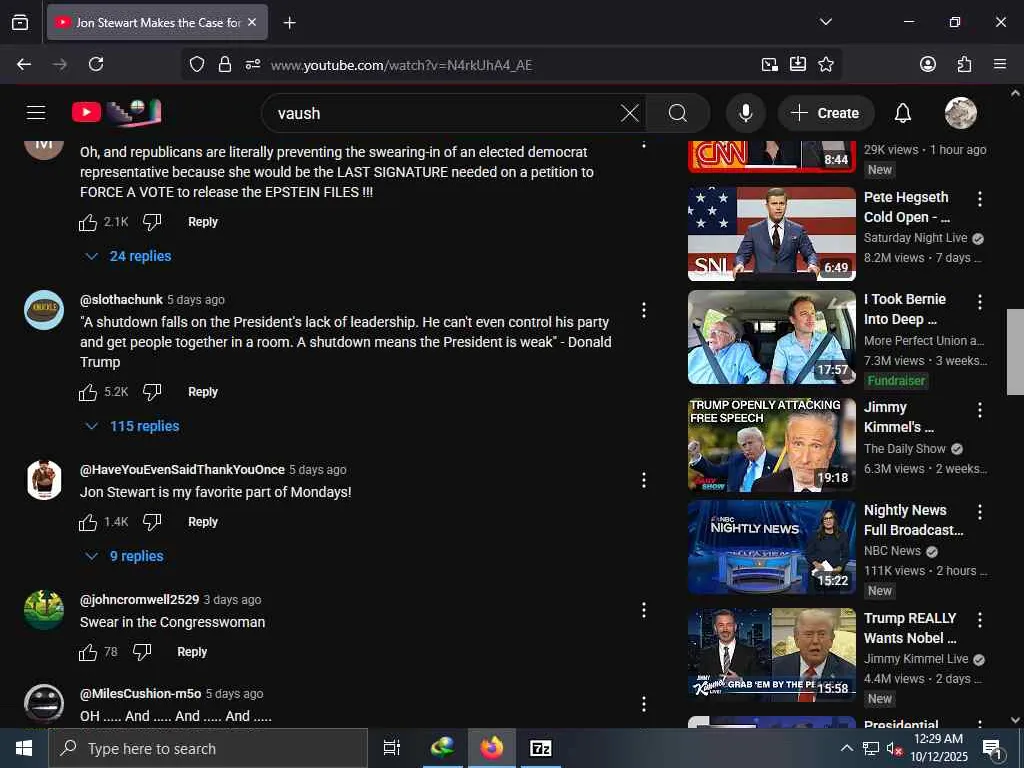Image resolution: width=1024 pixels, height=768 pixels.
Task: Reply to @johncromwell2529's comment
Action: click(x=192, y=652)
